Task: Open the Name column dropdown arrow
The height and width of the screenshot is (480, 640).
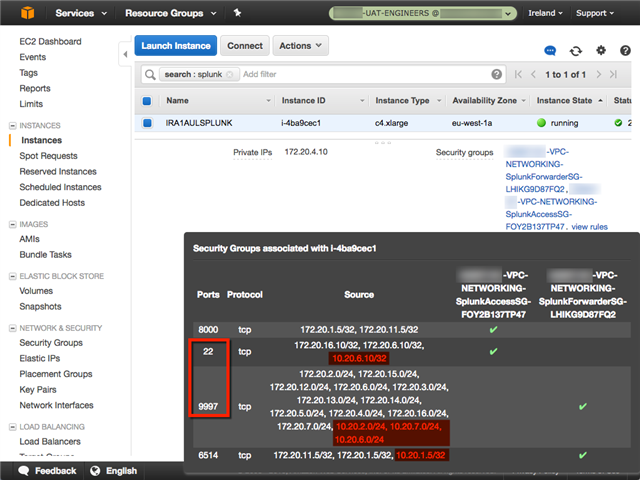Action: pos(268,101)
